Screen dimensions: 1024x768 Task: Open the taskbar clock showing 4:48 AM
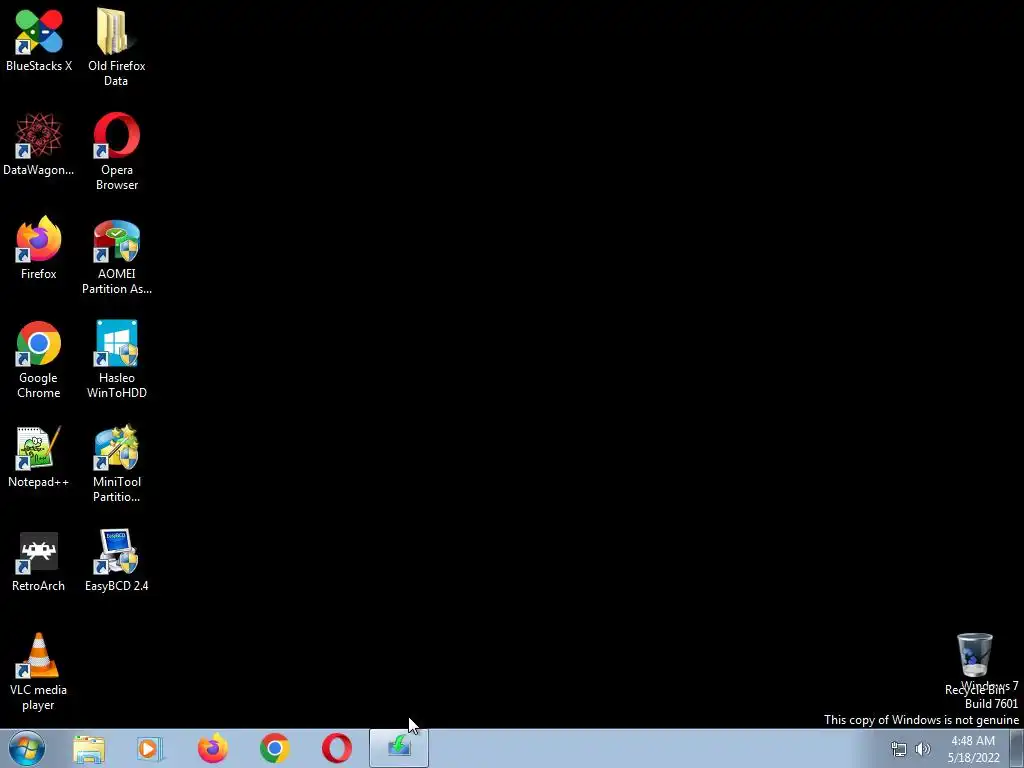973,749
